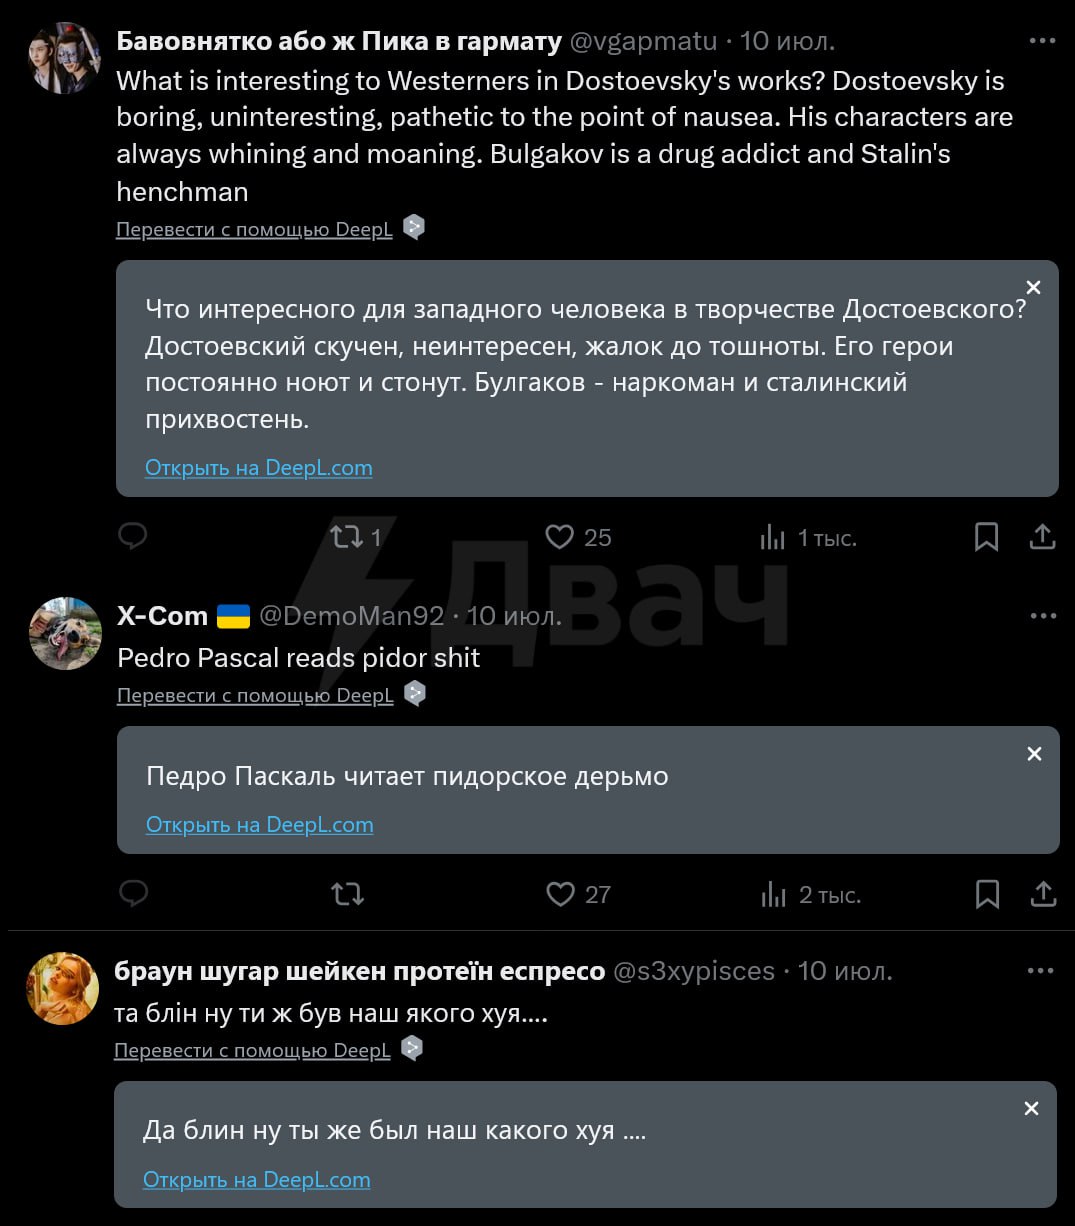Viewport: 1075px width, 1226px height.
Task: Retweet the vgapmatu tweet showing 1 retweet
Action: pos(357,538)
